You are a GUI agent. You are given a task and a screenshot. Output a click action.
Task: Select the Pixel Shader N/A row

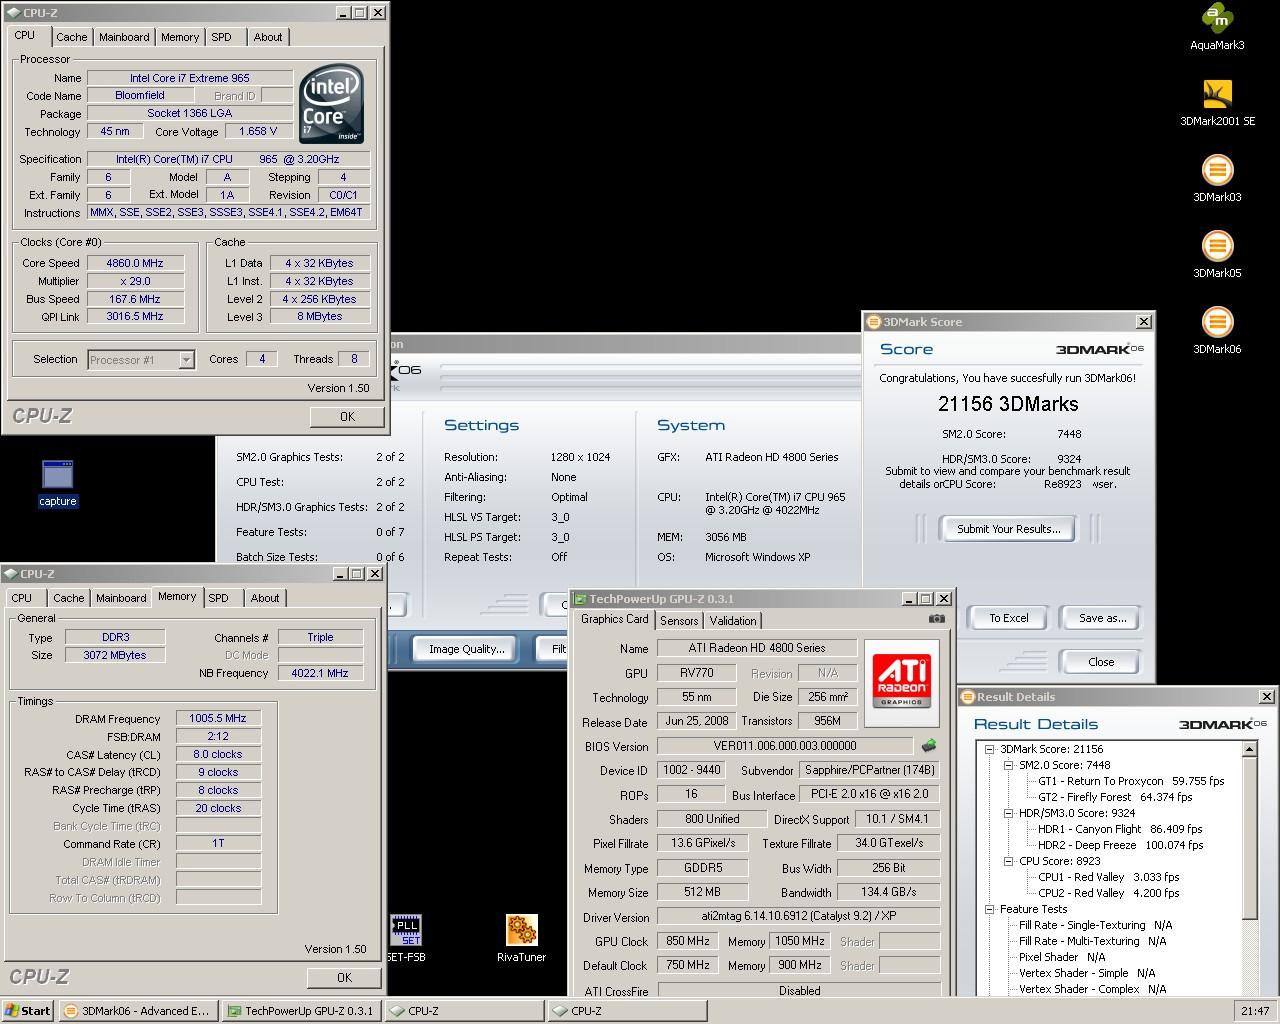(1062, 957)
